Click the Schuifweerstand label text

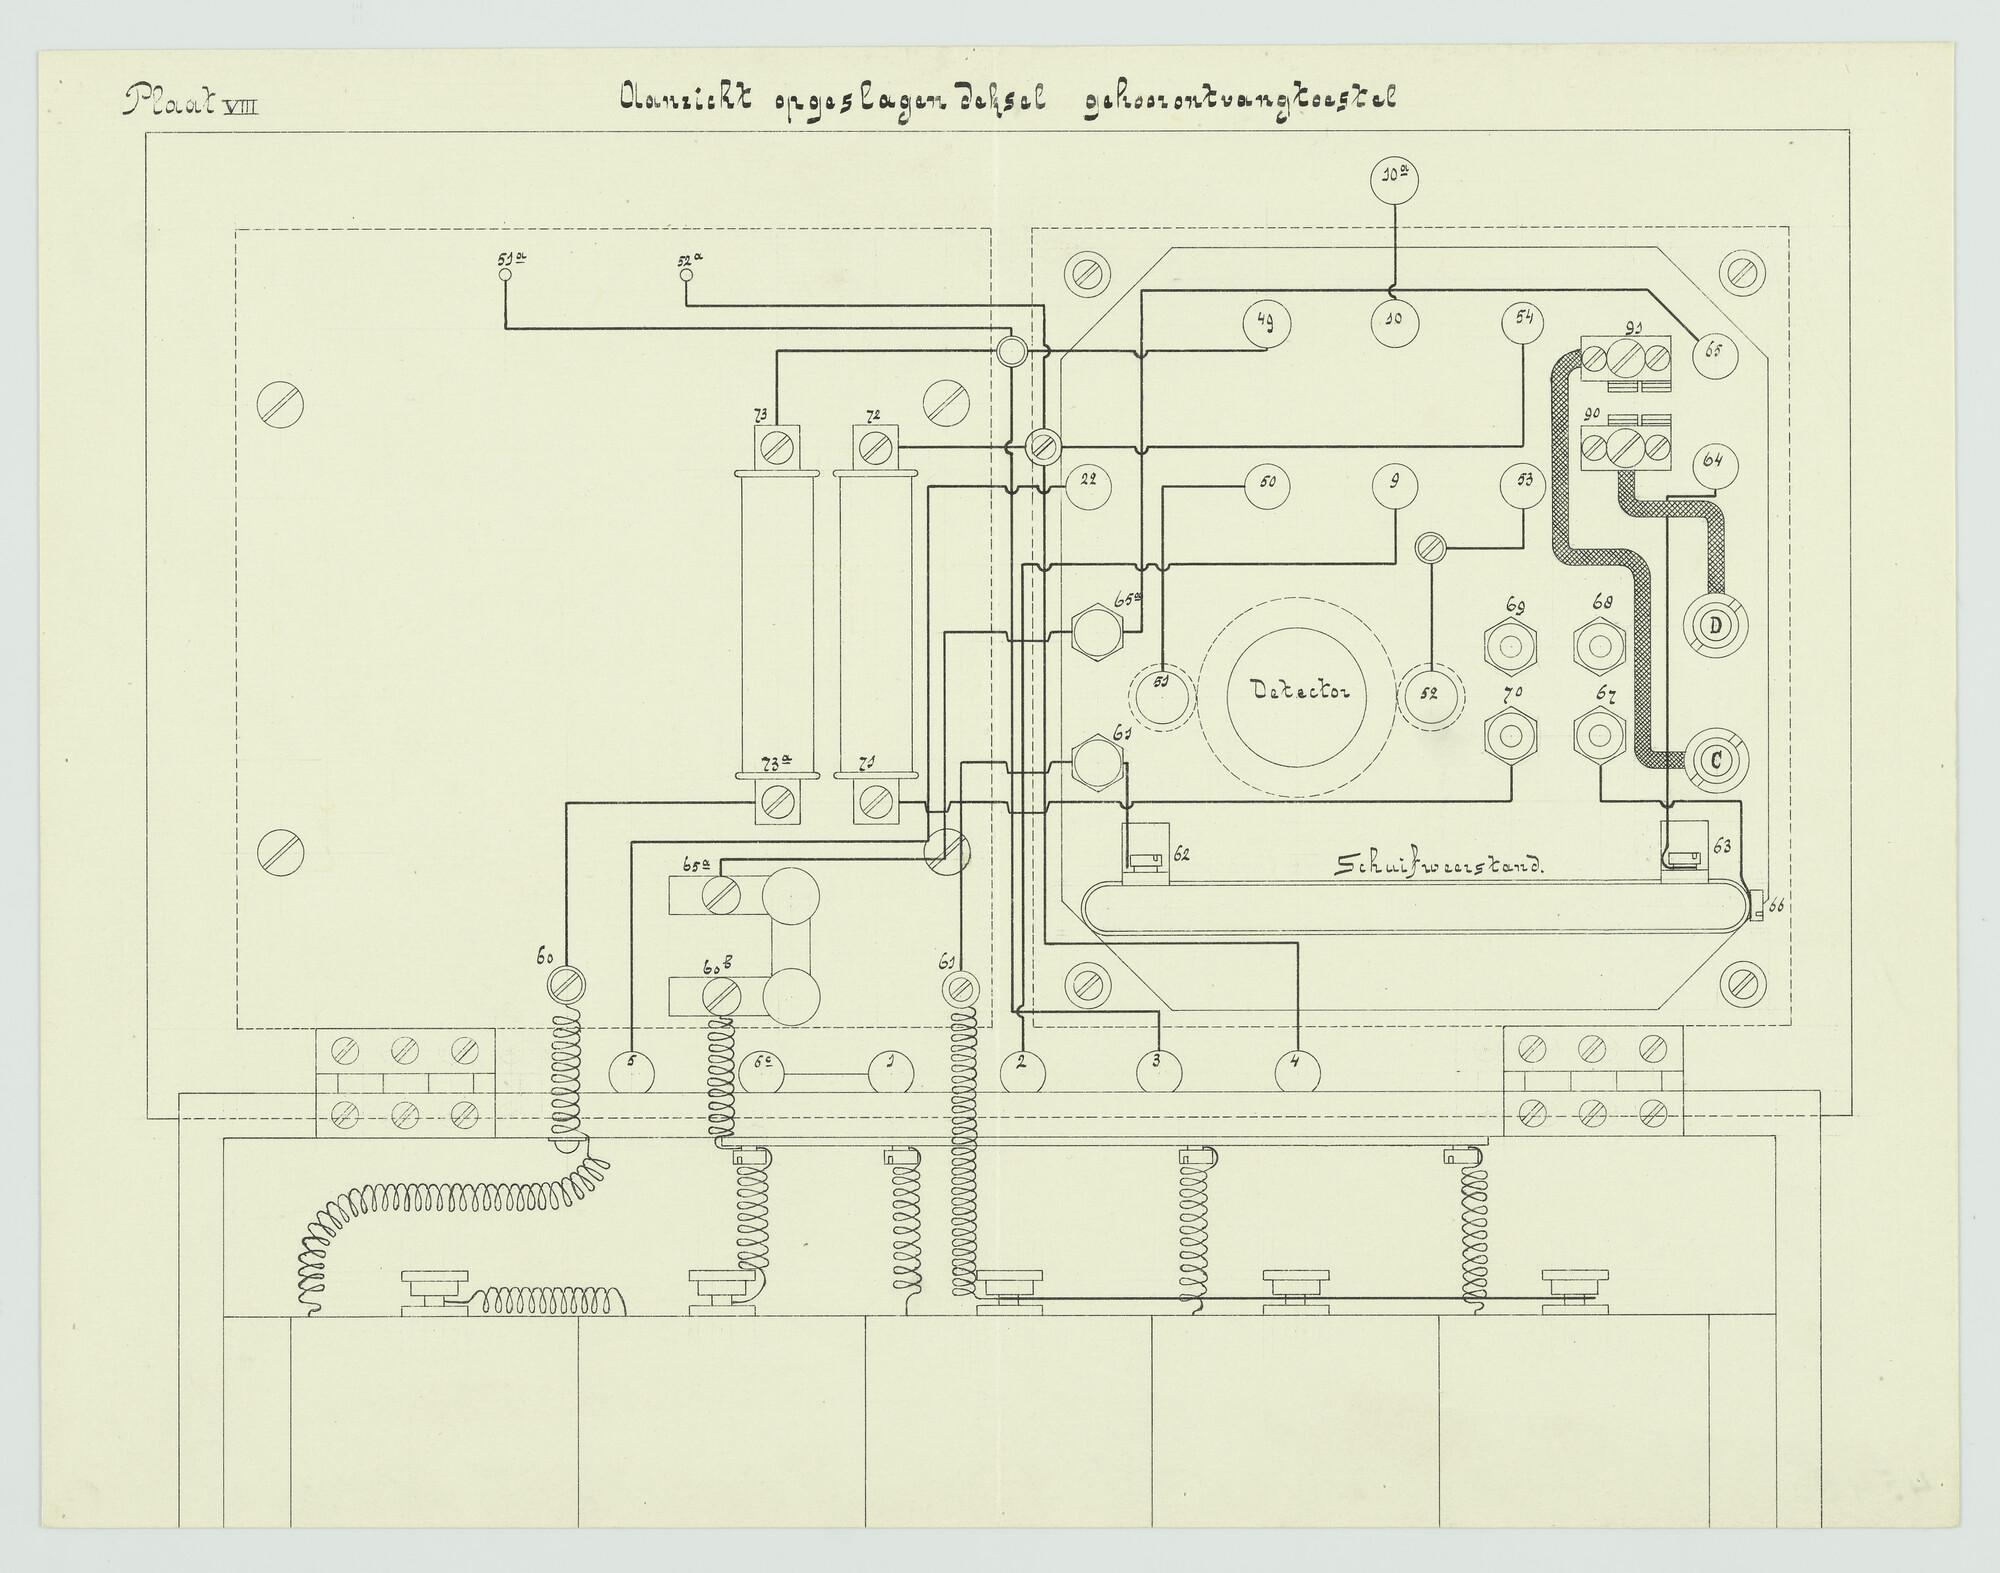1440,866
